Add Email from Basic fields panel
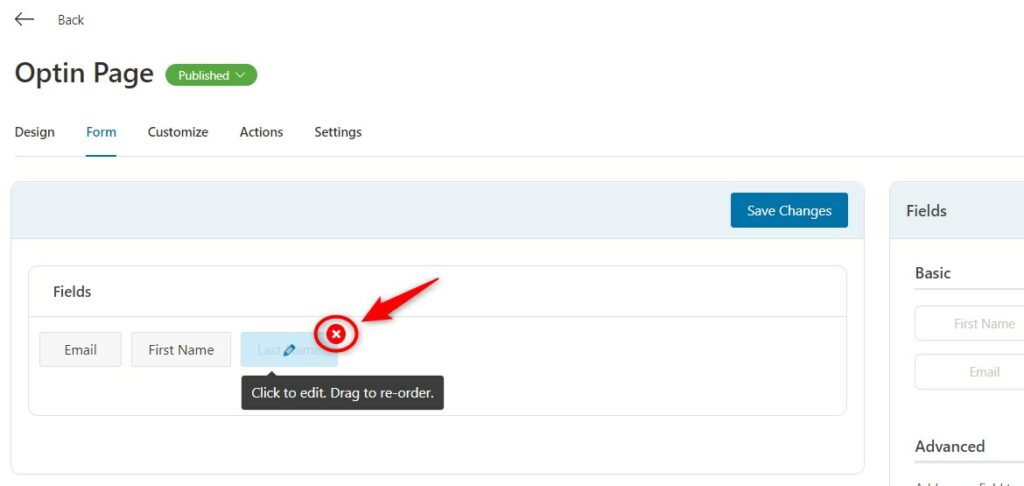Screen dimensions: 1024x486 point(969,372)
